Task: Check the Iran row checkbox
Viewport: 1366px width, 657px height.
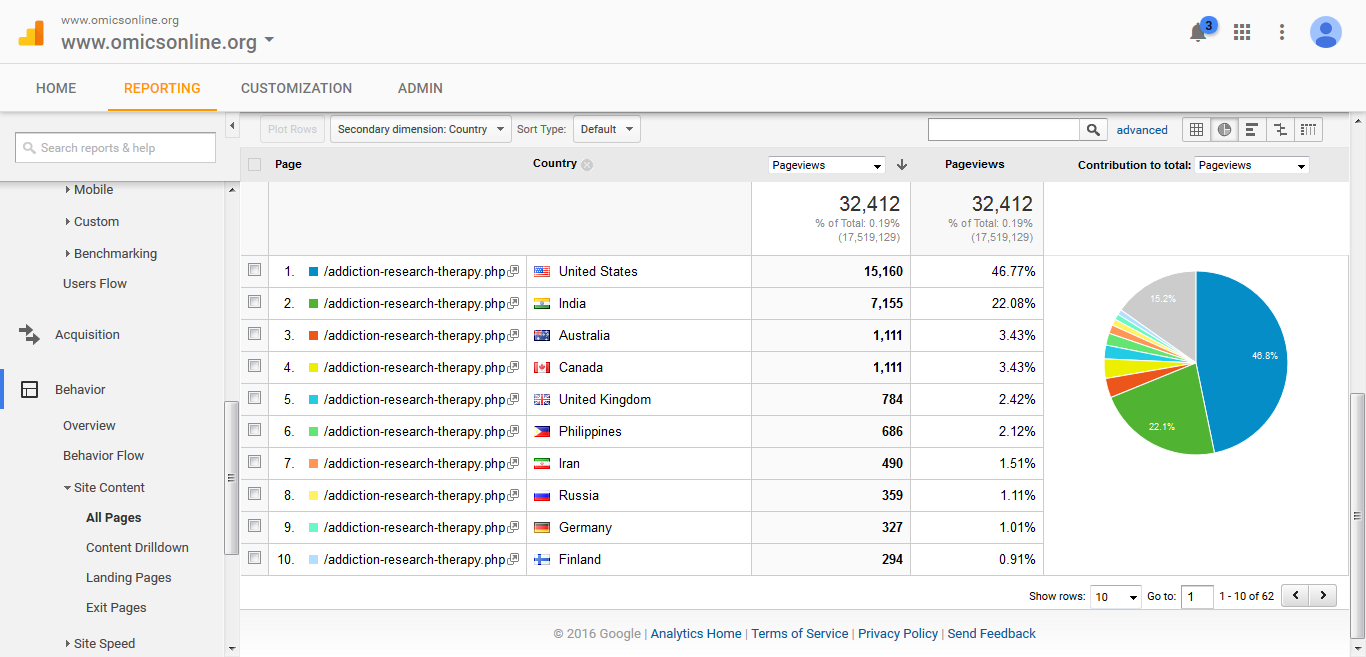Action: click(x=254, y=462)
